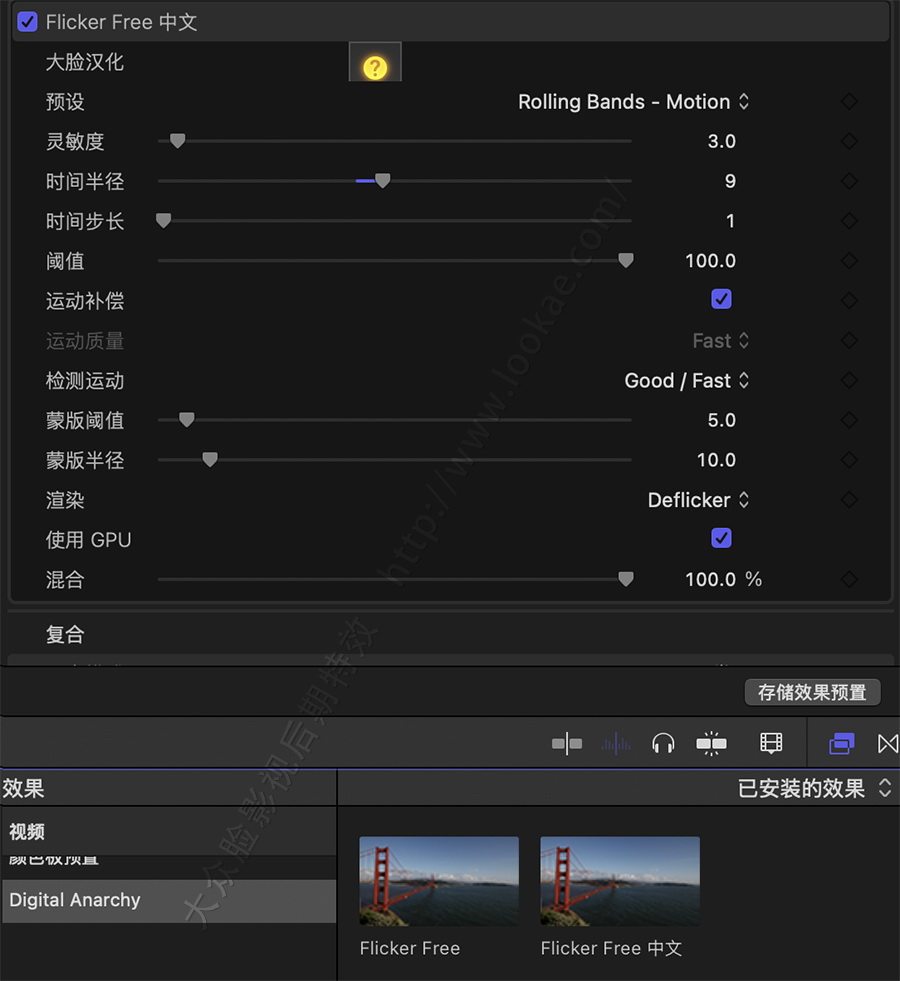This screenshot has height=981, width=900.
Task: Click the 存储效果预置 button
Action: (x=812, y=692)
